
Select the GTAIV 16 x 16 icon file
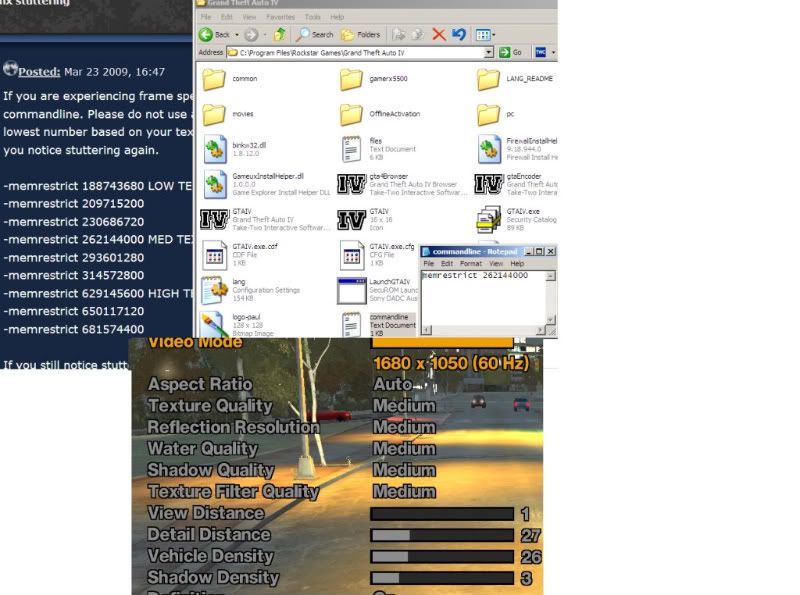pyautogui.click(x=363, y=219)
